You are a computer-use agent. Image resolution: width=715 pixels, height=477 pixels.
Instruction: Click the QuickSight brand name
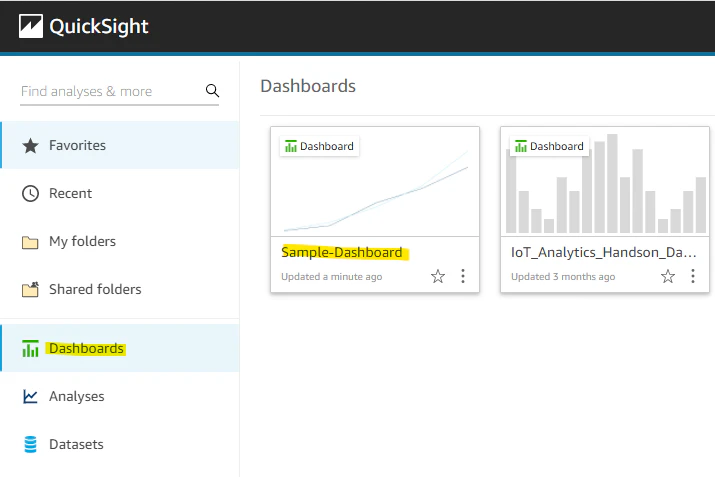[99, 26]
